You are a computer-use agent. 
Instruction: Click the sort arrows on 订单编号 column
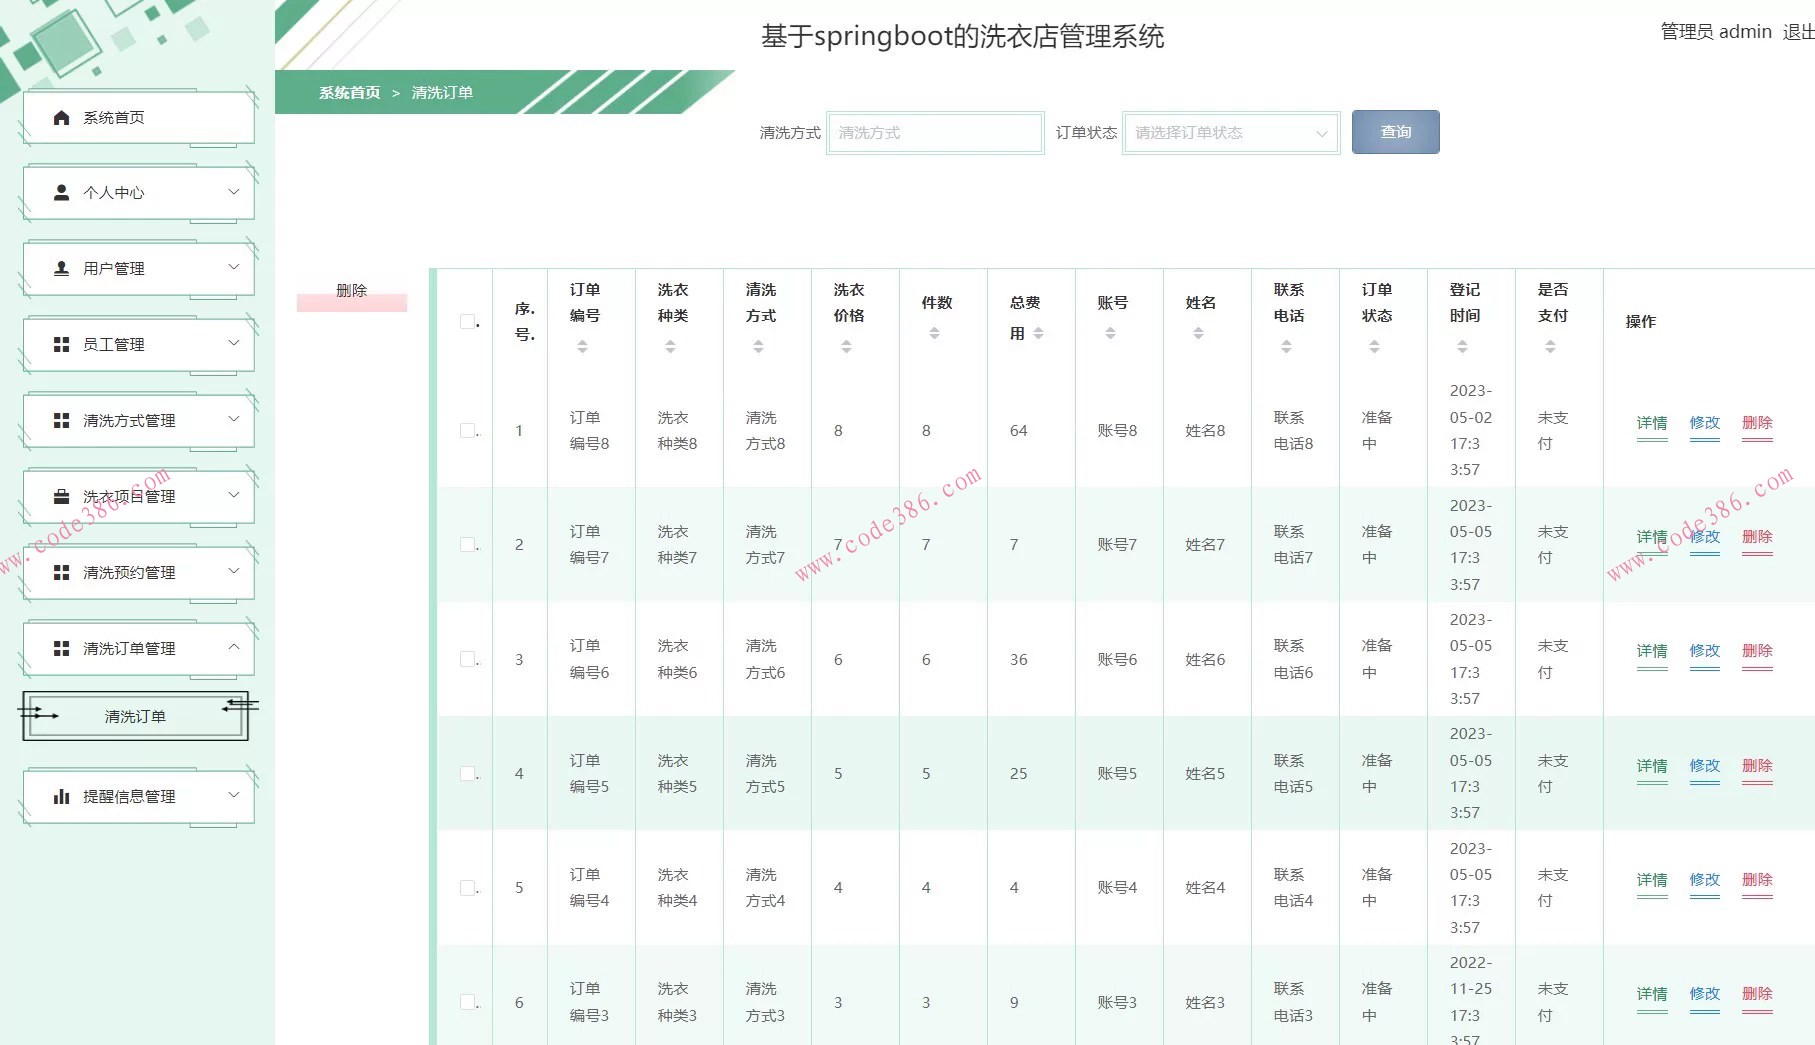(584, 346)
